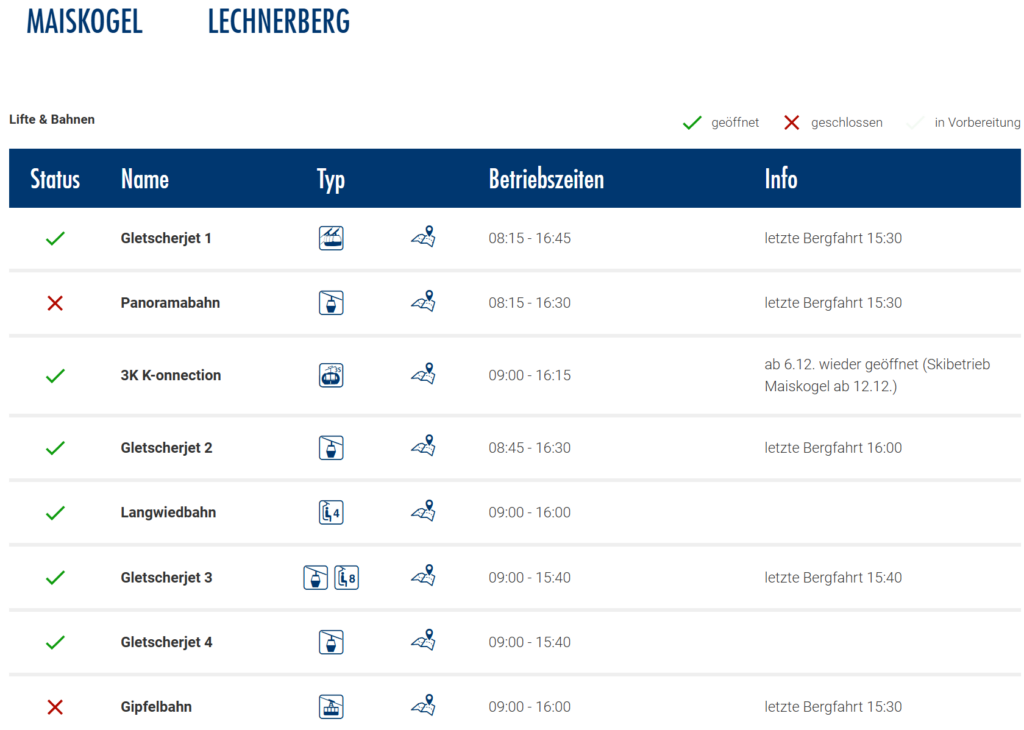Click the Gipfelbahn lift name
This screenshot has width=1024, height=730.
click(x=156, y=706)
